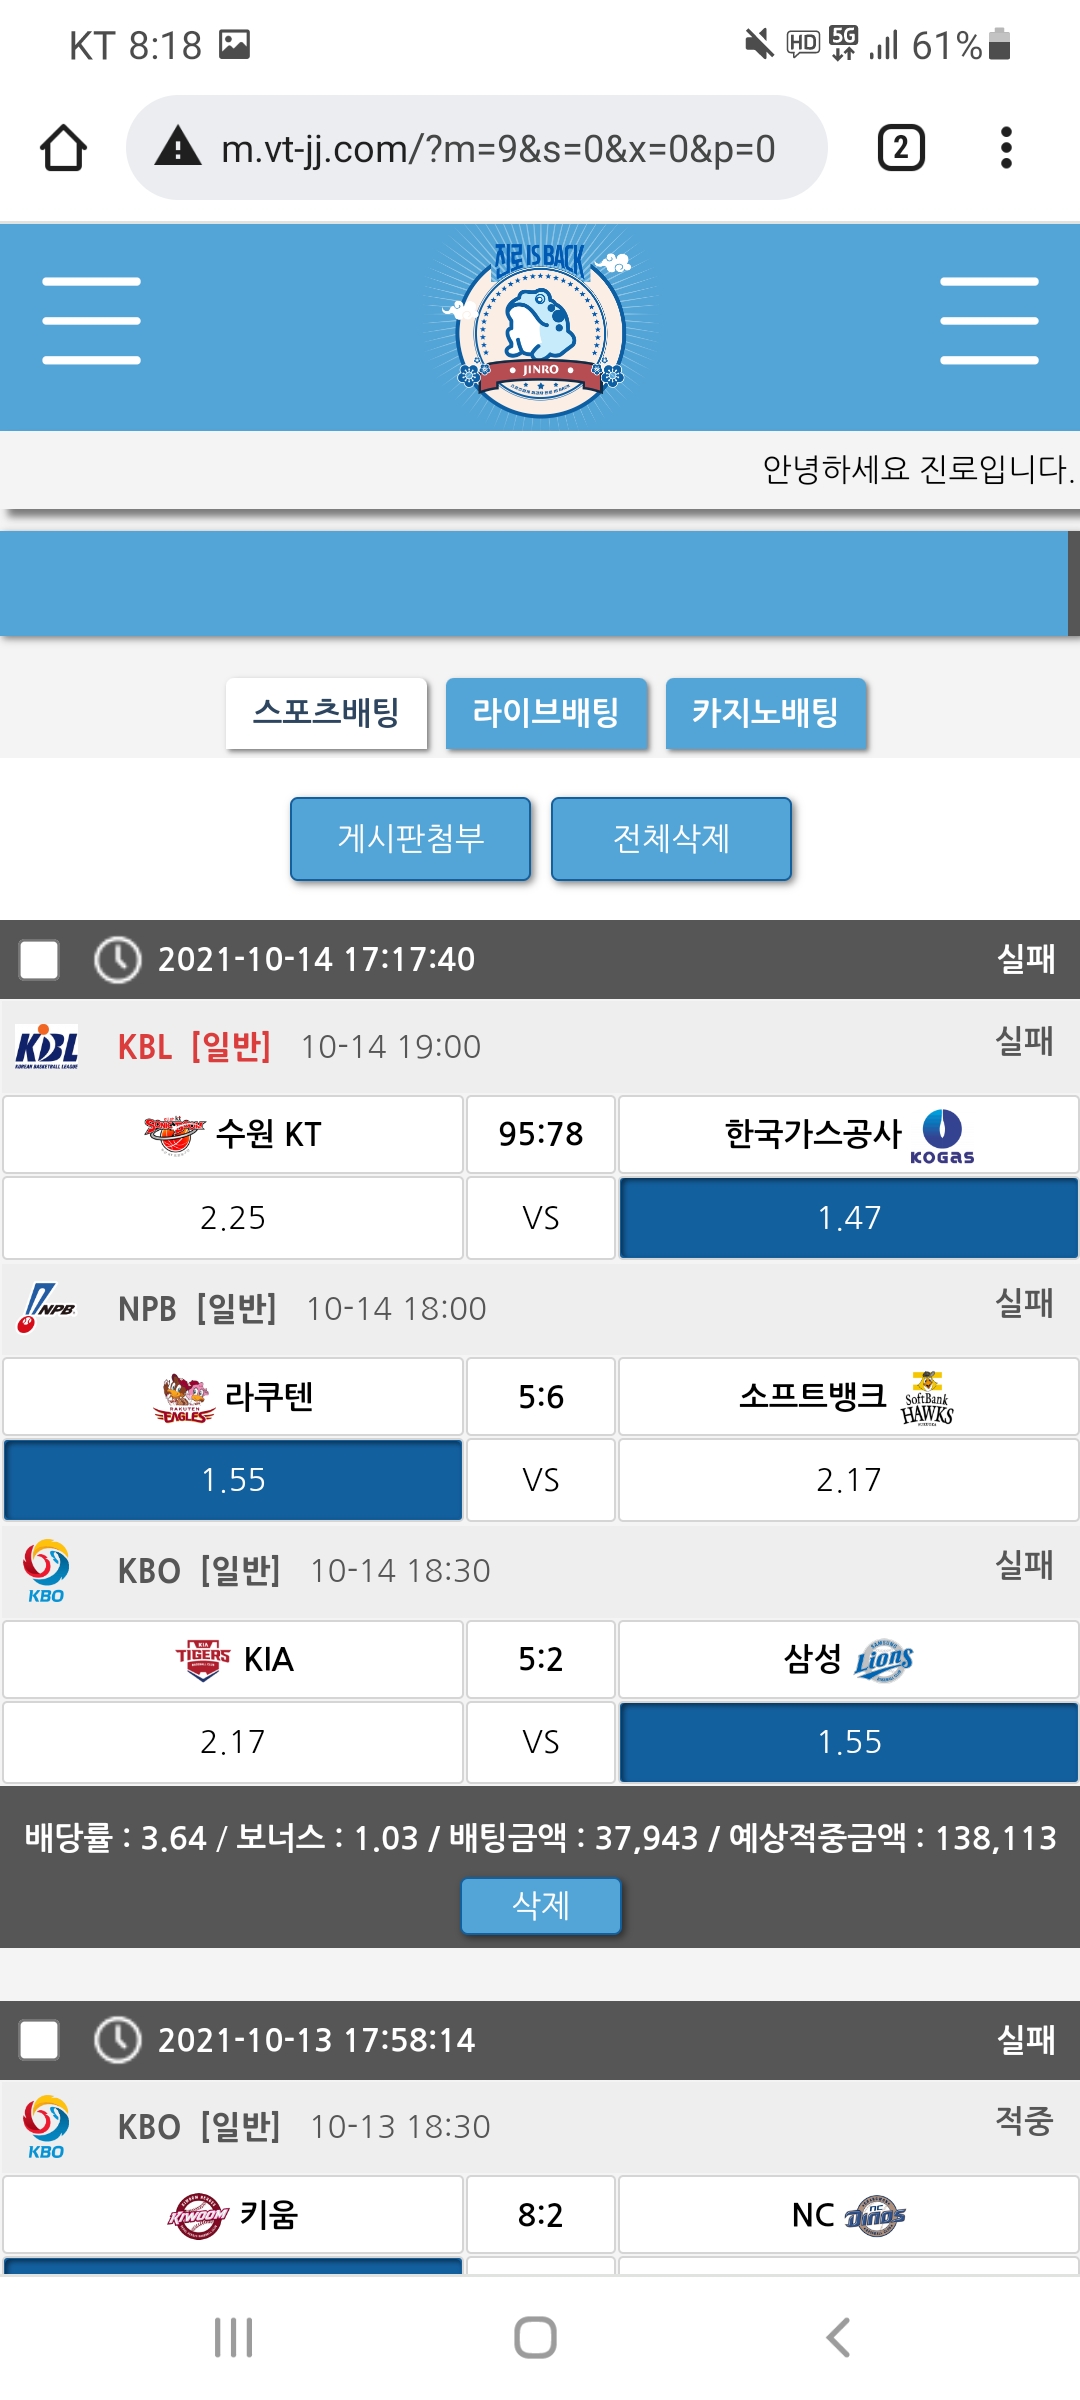Tap the Android recent apps icon

point(234,2338)
